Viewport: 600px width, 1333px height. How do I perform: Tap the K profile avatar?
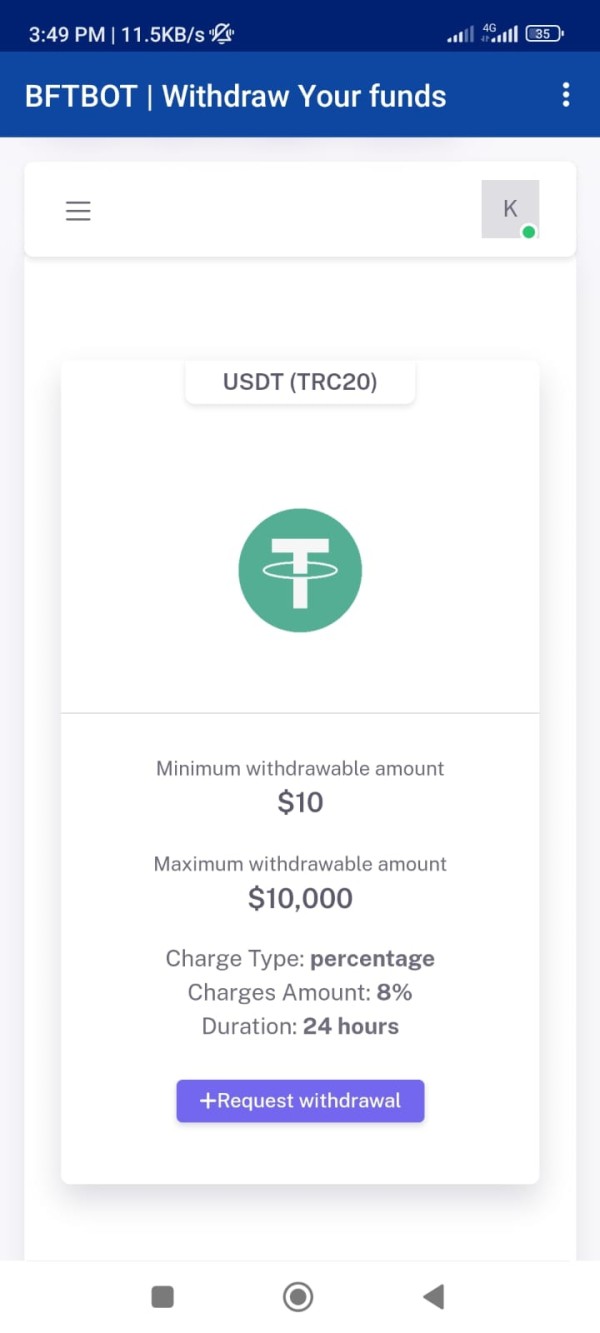pos(510,209)
